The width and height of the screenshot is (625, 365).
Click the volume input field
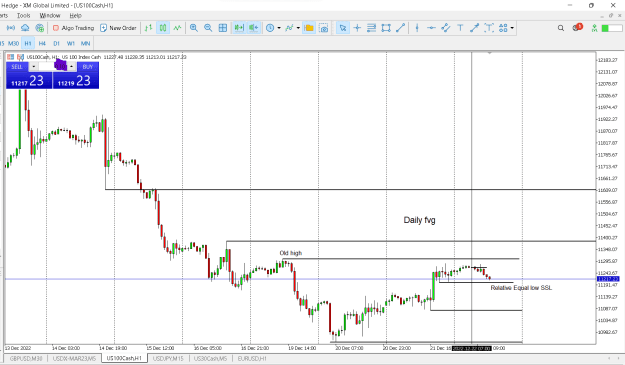coord(53,67)
